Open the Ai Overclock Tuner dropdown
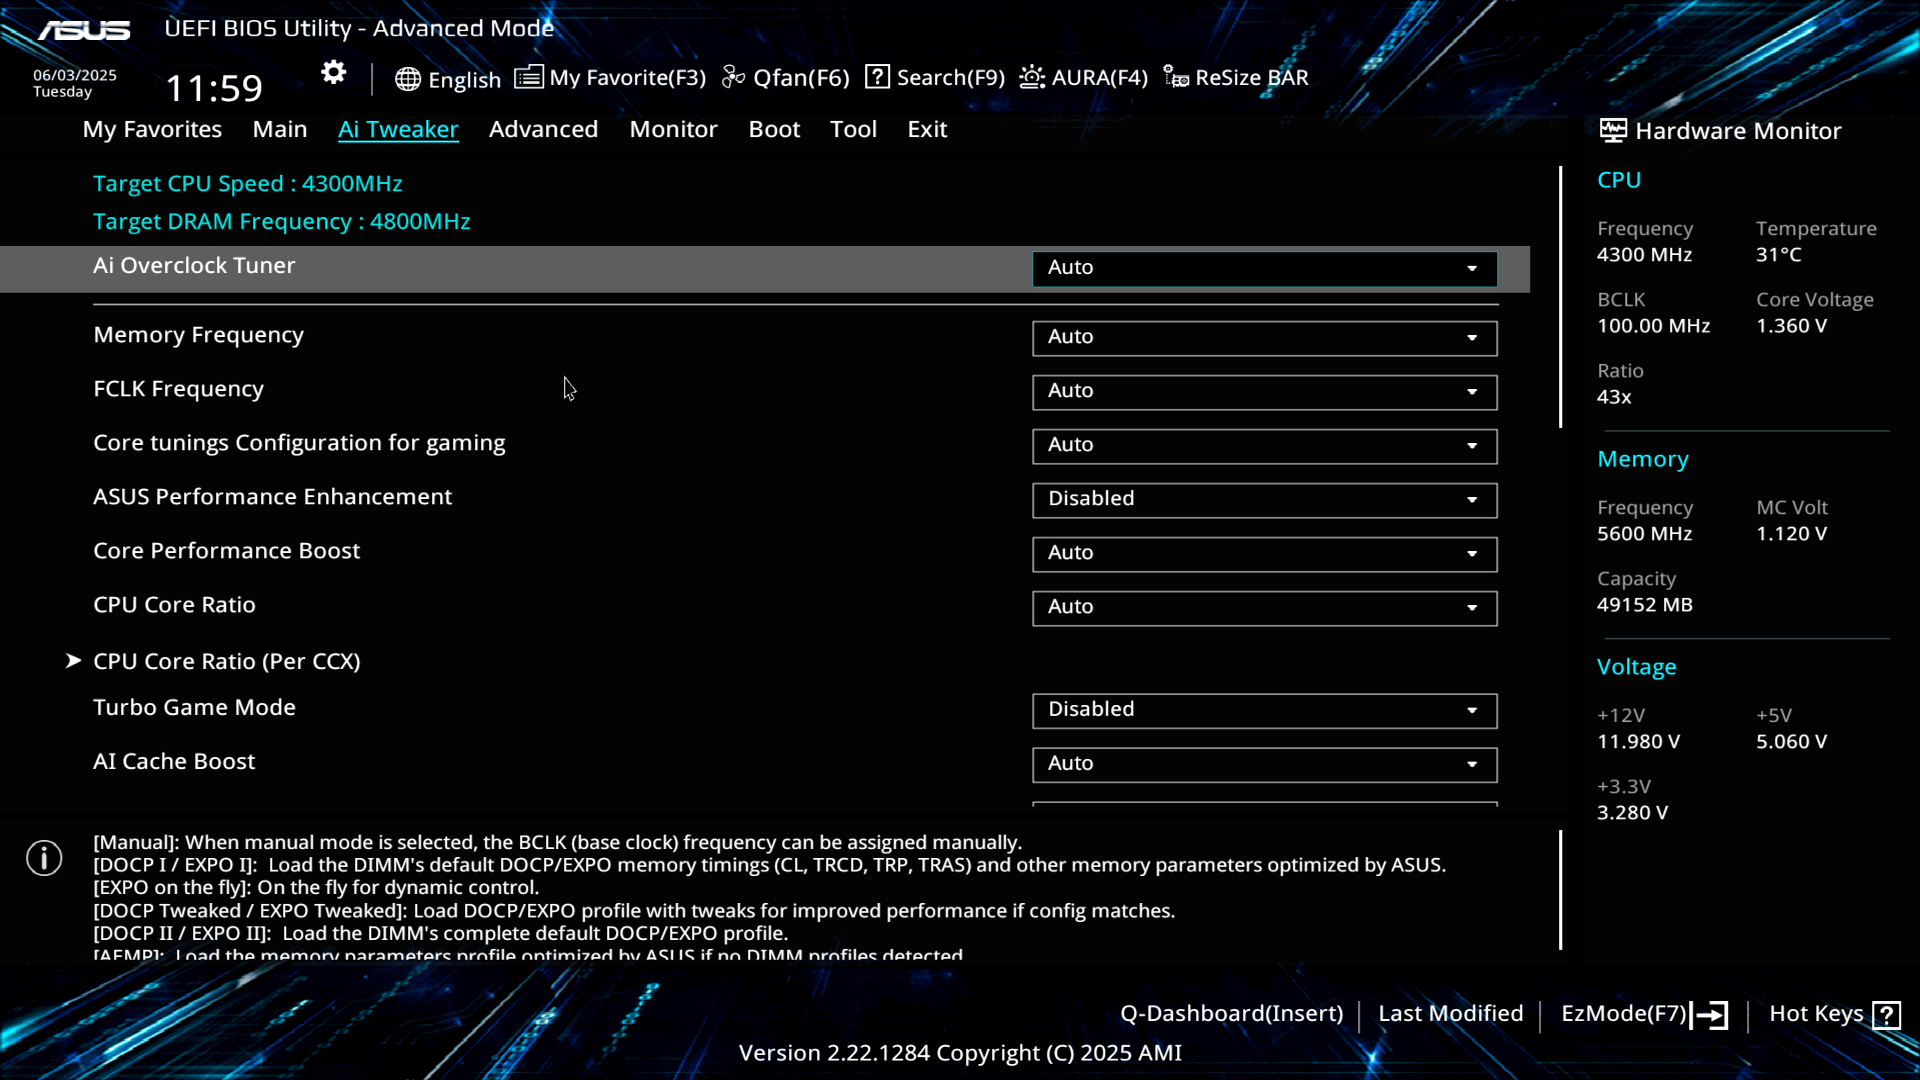Screen dimensions: 1920x1080 [1264, 268]
